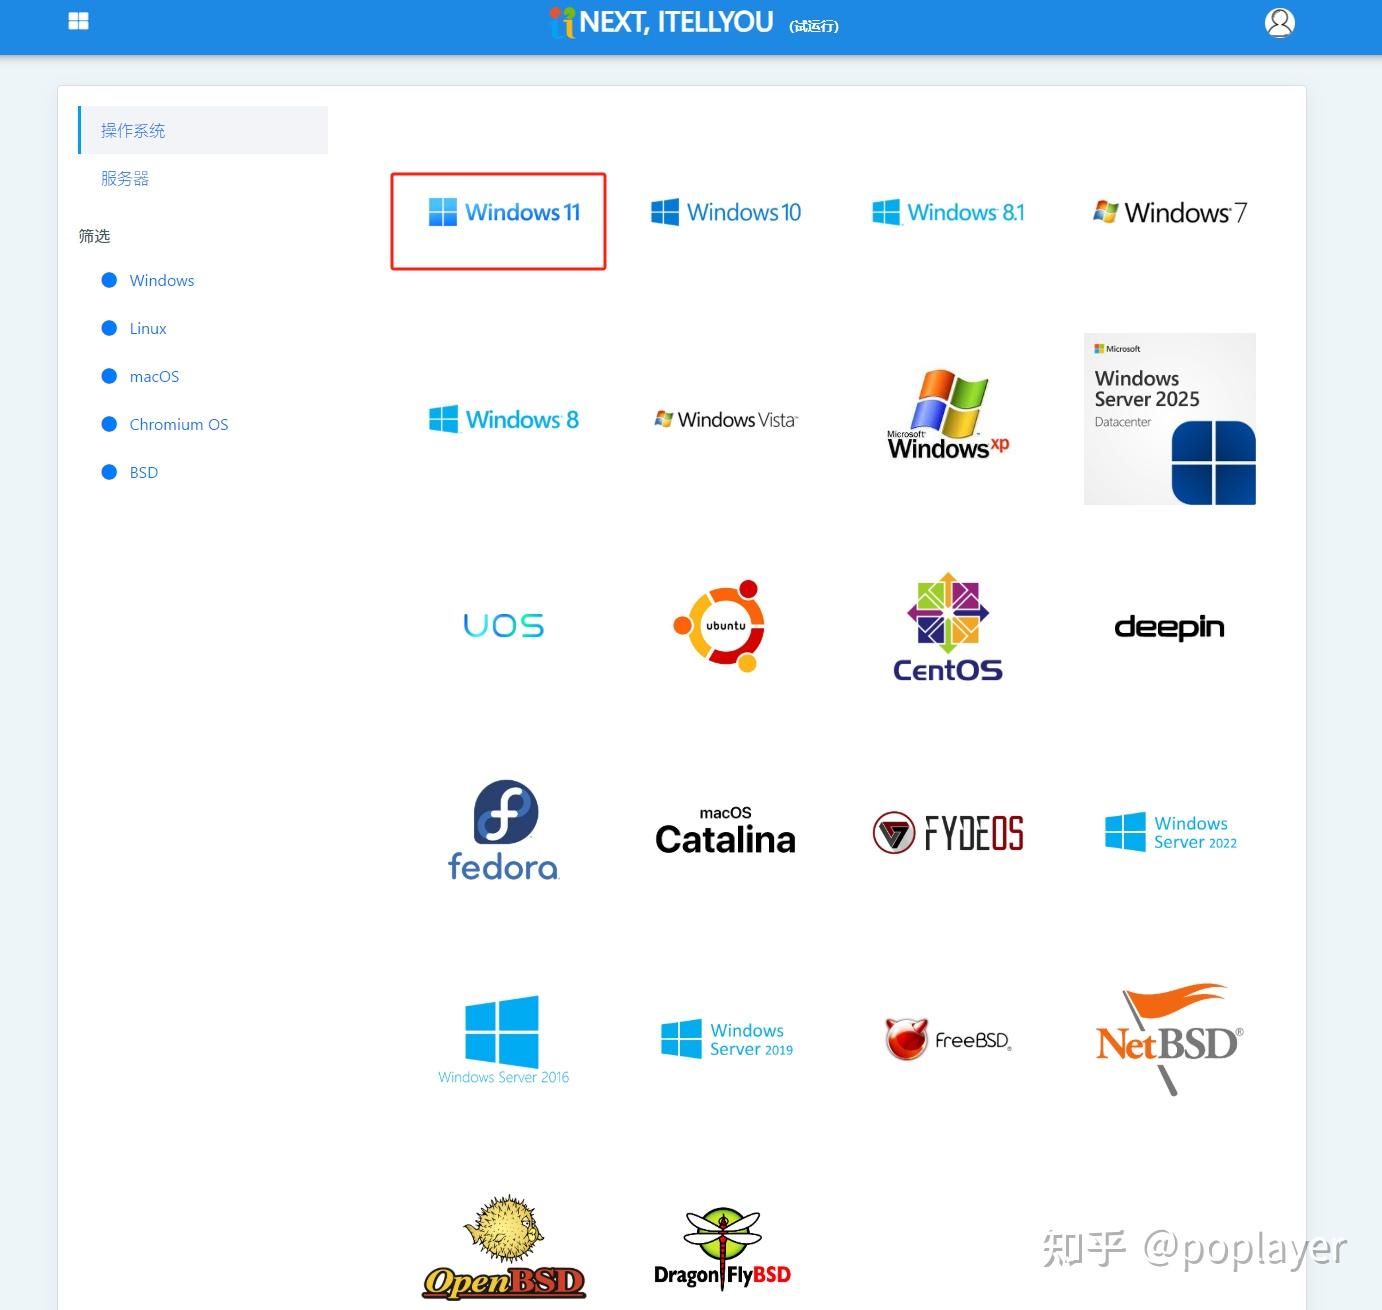Open the Windows 8.1 logo
Image resolution: width=1382 pixels, height=1310 pixels.
(x=948, y=212)
